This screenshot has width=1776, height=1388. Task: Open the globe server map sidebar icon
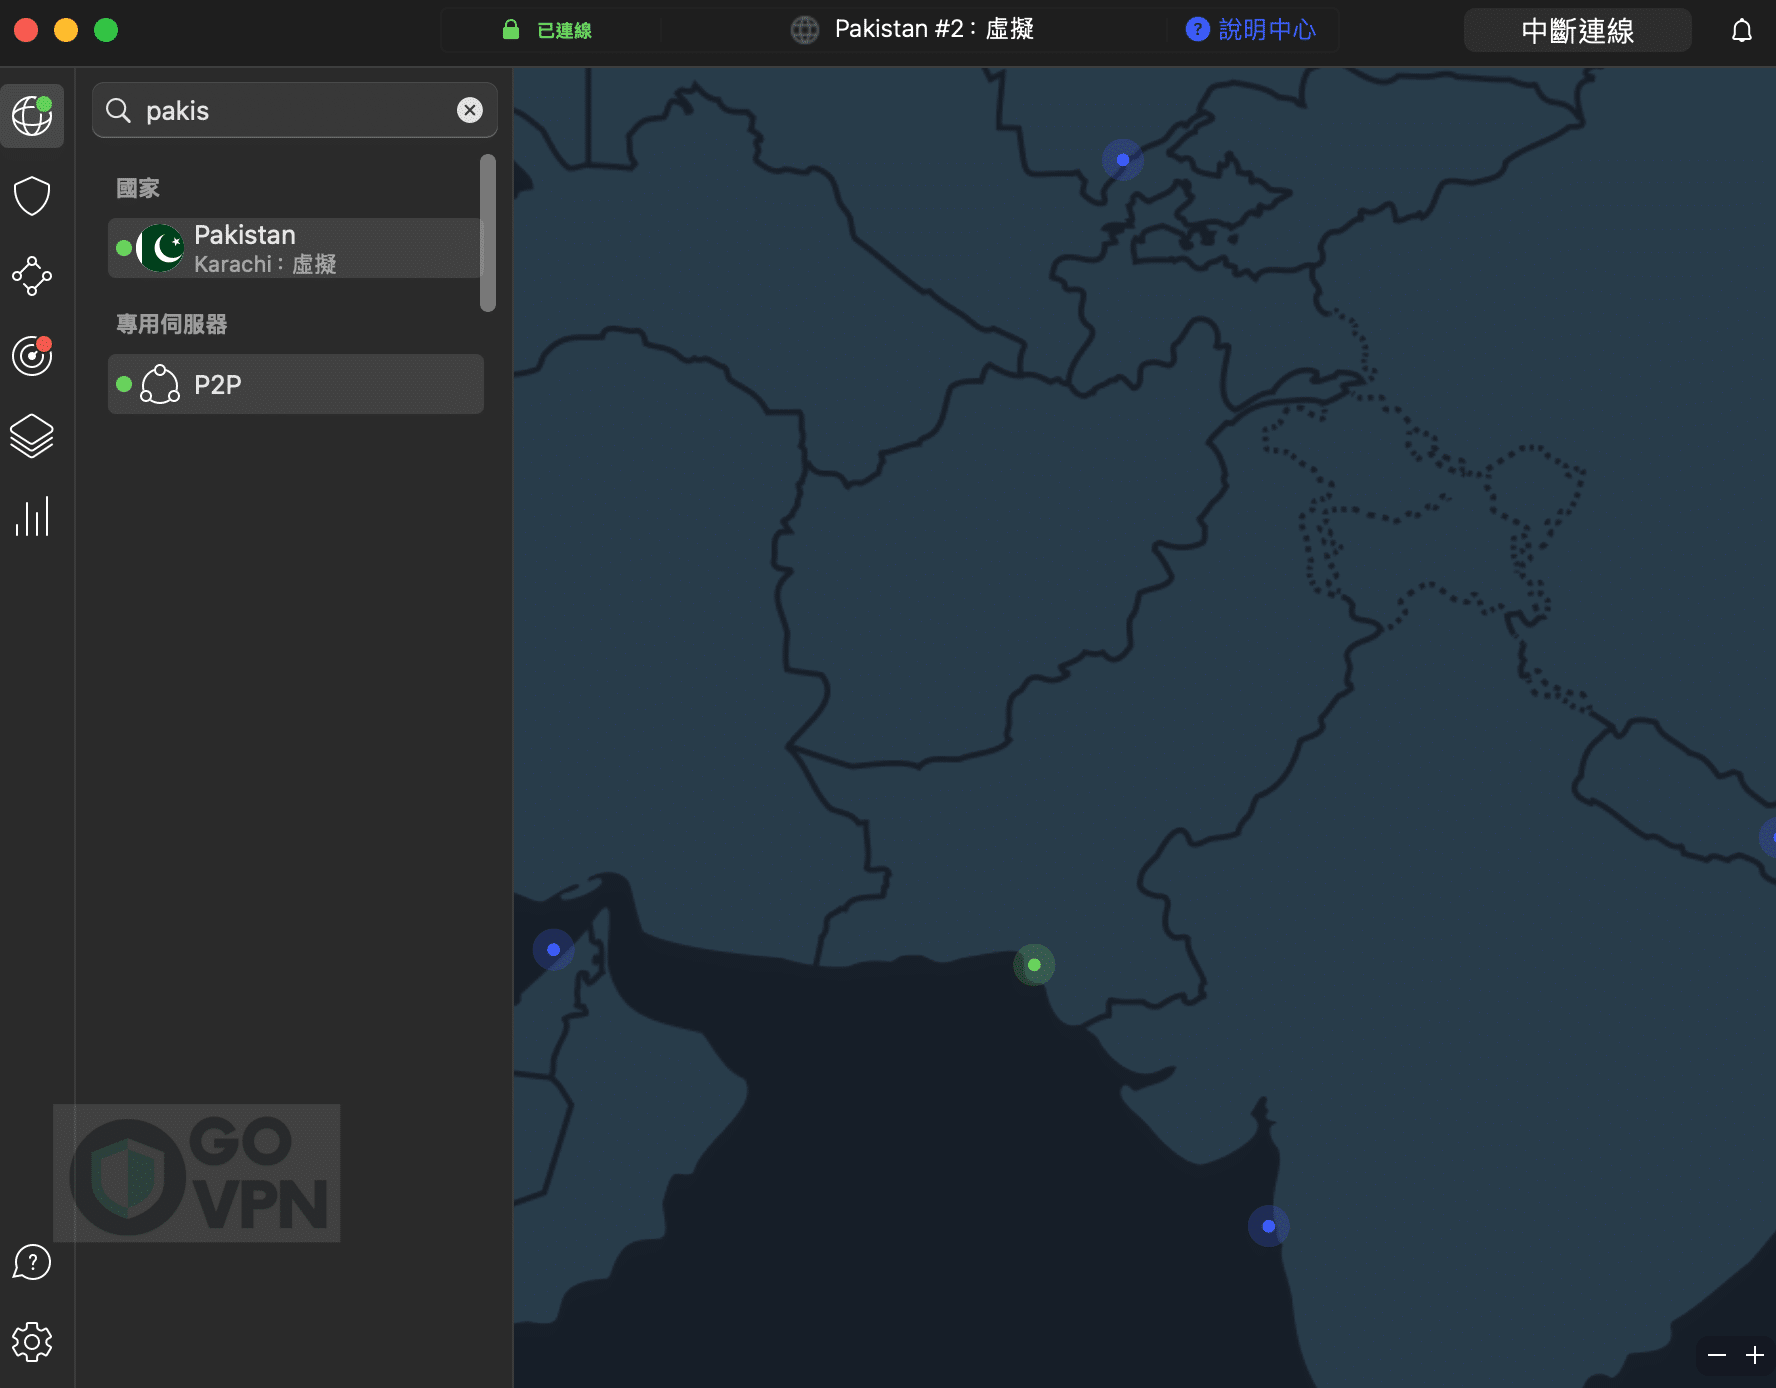coord(32,116)
